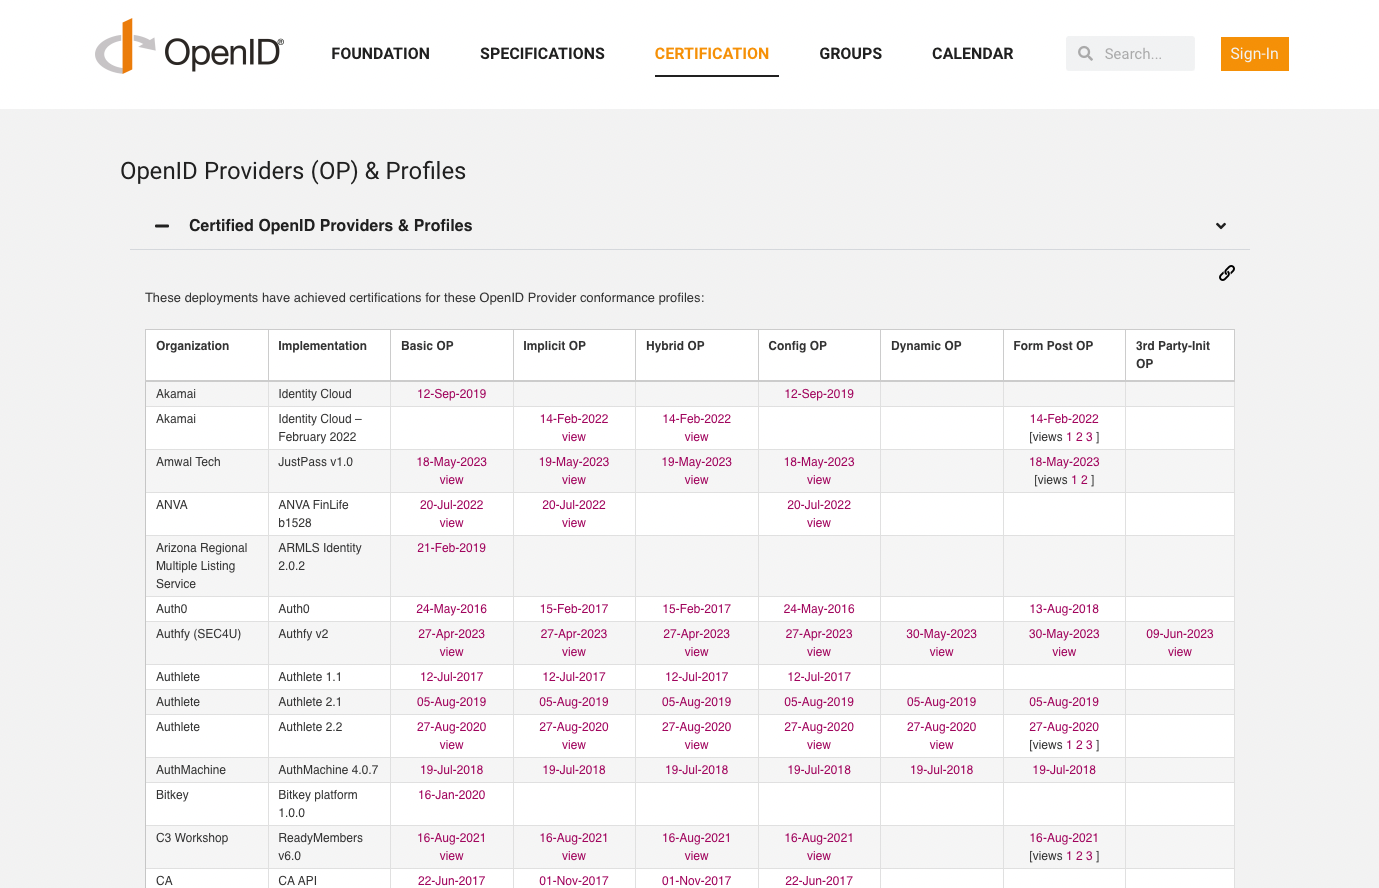
Task: Select OpenID Providers (OP) & Profiles title
Action: pos(293,171)
